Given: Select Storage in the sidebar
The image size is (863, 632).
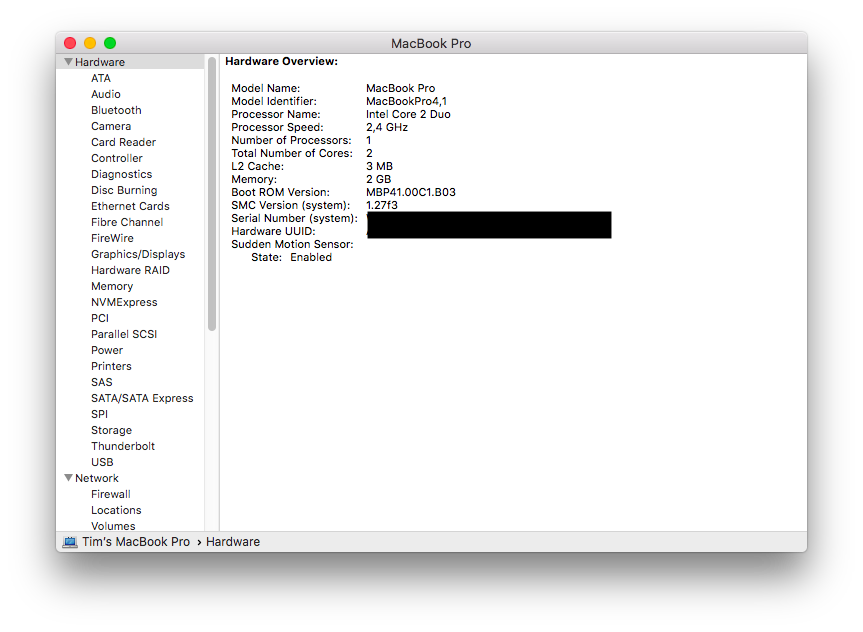Looking at the screenshot, I should (x=111, y=430).
